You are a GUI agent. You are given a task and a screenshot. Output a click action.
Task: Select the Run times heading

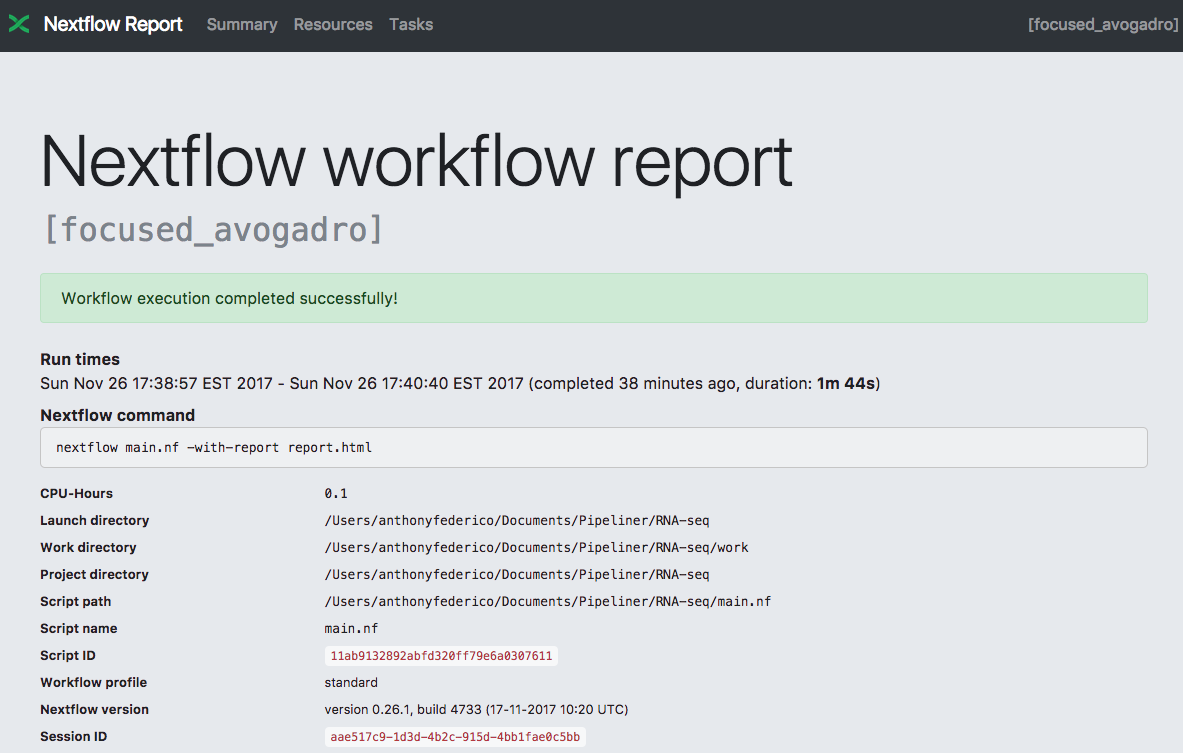tap(80, 359)
